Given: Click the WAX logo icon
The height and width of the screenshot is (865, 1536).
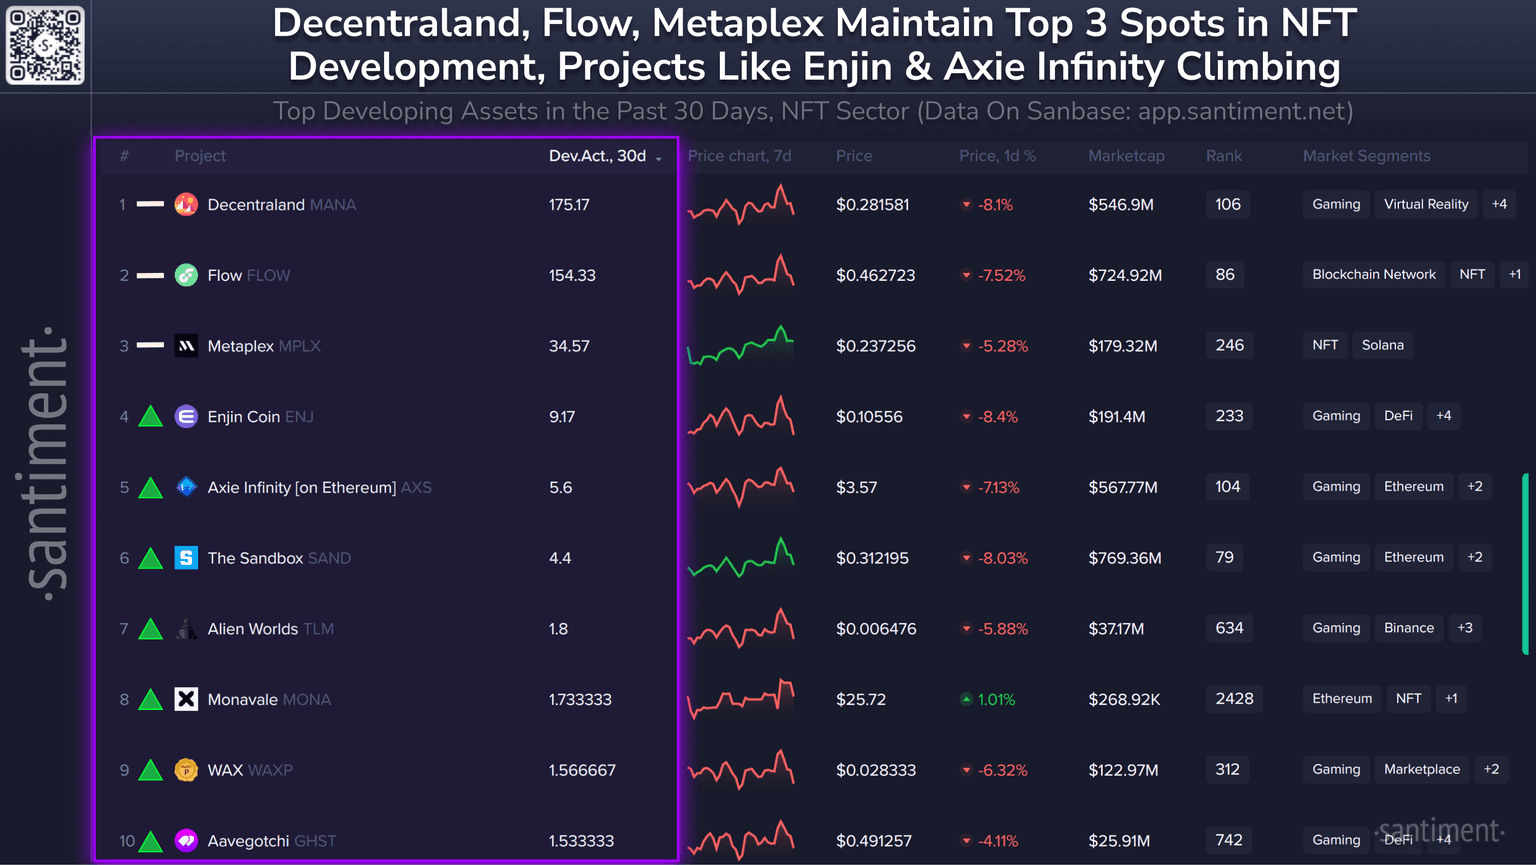Looking at the screenshot, I should pyautogui.click(x=186, y=770).
